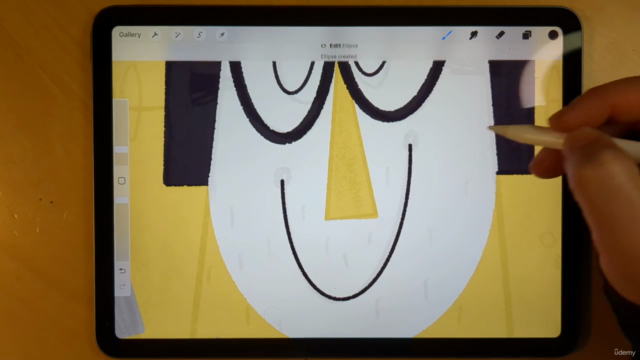The width and height of the screenshot is (640, 360).
Task: Click the brush opacity slider
Action: (122, 229)
